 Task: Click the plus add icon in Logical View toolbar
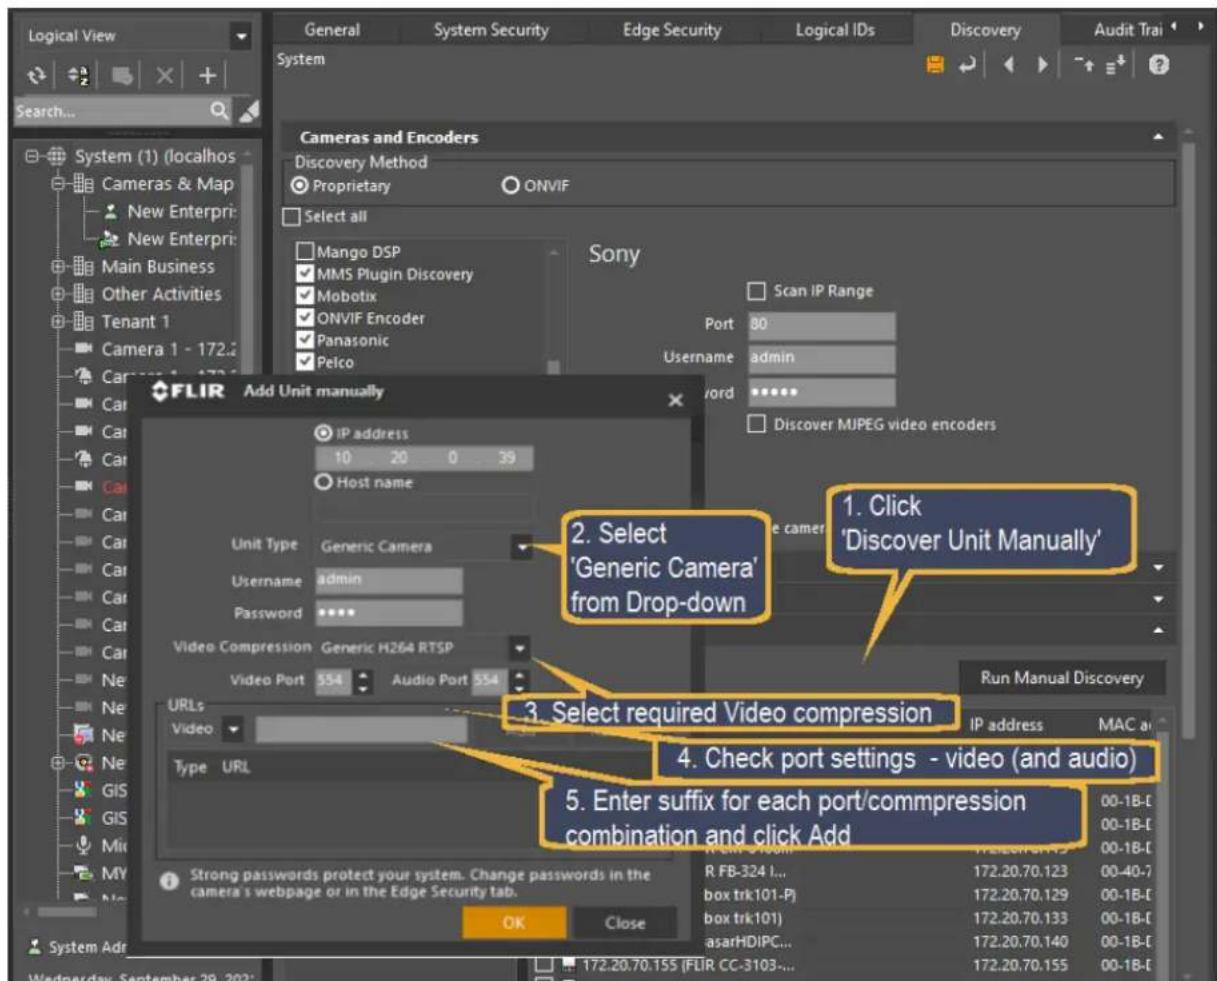point(207,75)
